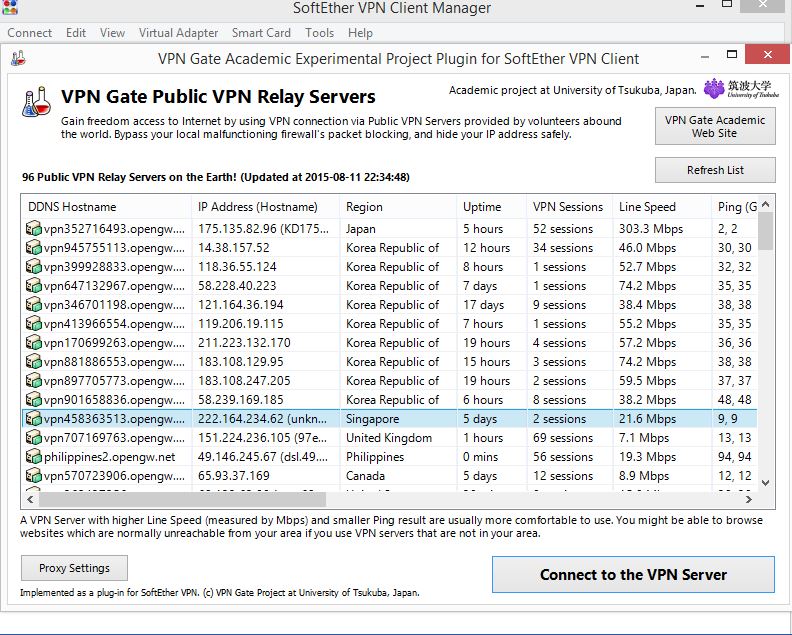Open VPN Gate Academic Web Site

coord(715,126)
